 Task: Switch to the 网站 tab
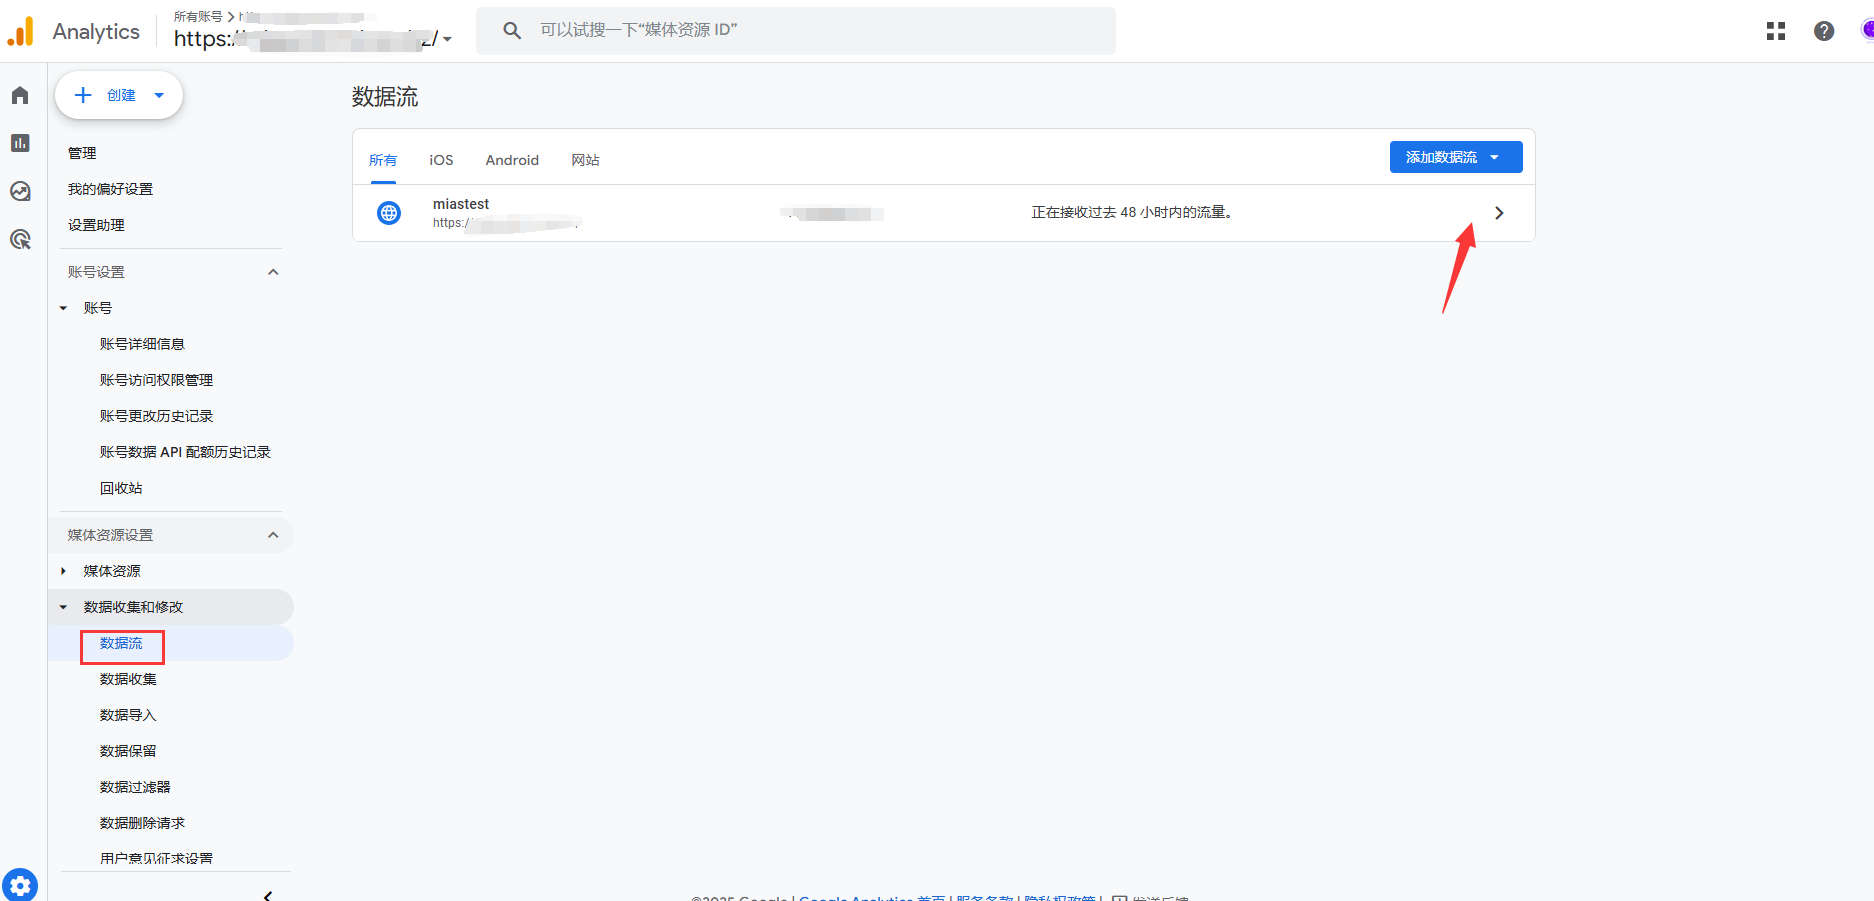(585, 160)
